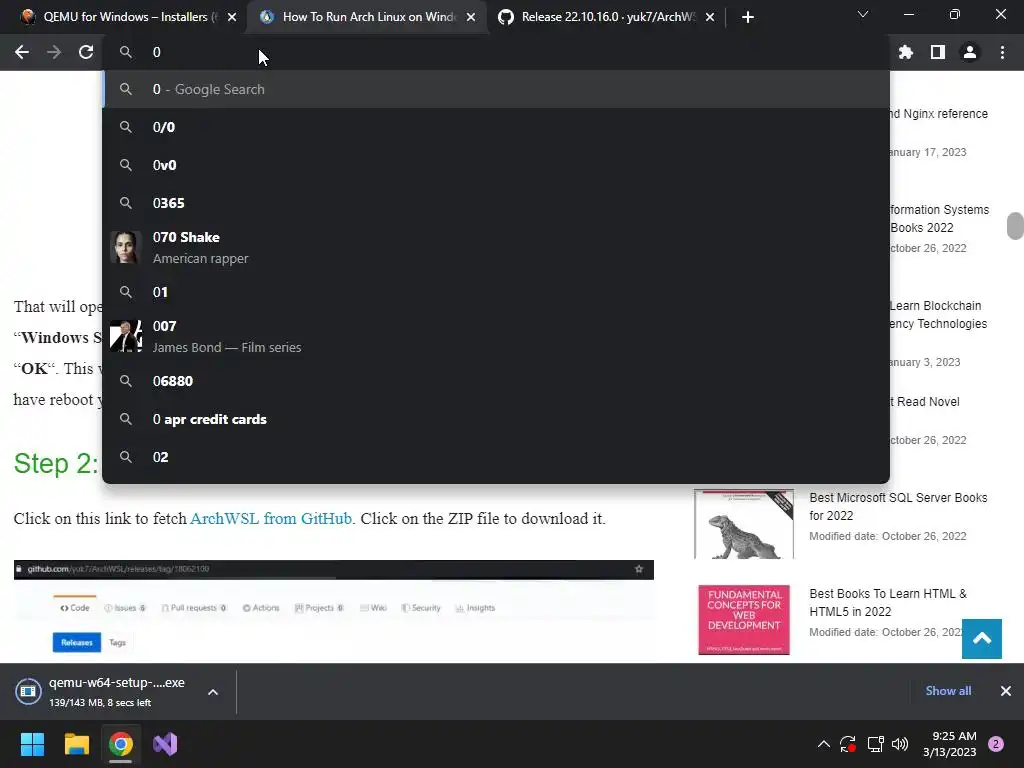This screenshot has width=1024, height=768.
Task: Close the How To Run Arch Linux tab
Action: pyautogui.click(x=471, y=17)
